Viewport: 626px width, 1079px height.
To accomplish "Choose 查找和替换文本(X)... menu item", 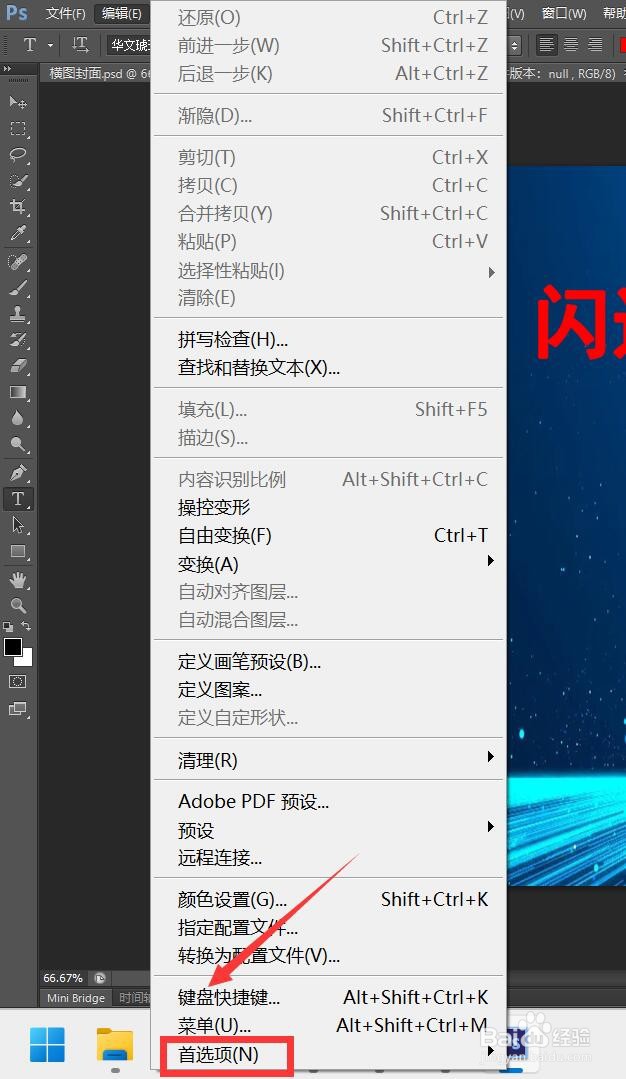I will pos(329,367).
